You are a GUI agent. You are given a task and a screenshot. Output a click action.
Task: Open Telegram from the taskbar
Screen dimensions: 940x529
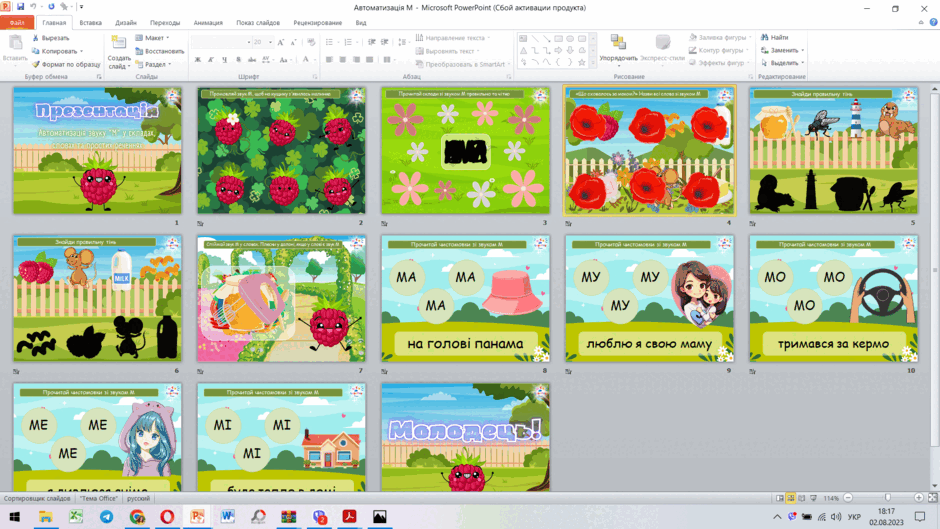pos(106,516)
